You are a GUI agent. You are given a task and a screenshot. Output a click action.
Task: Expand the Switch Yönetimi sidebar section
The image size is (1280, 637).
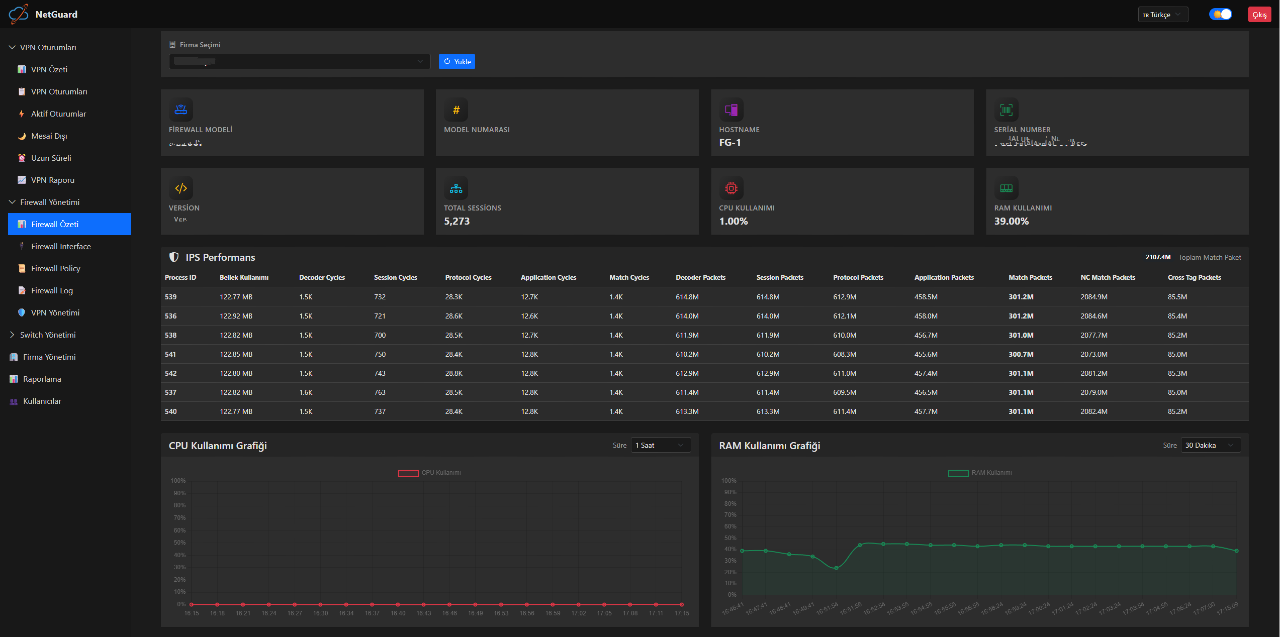point(49,335)
